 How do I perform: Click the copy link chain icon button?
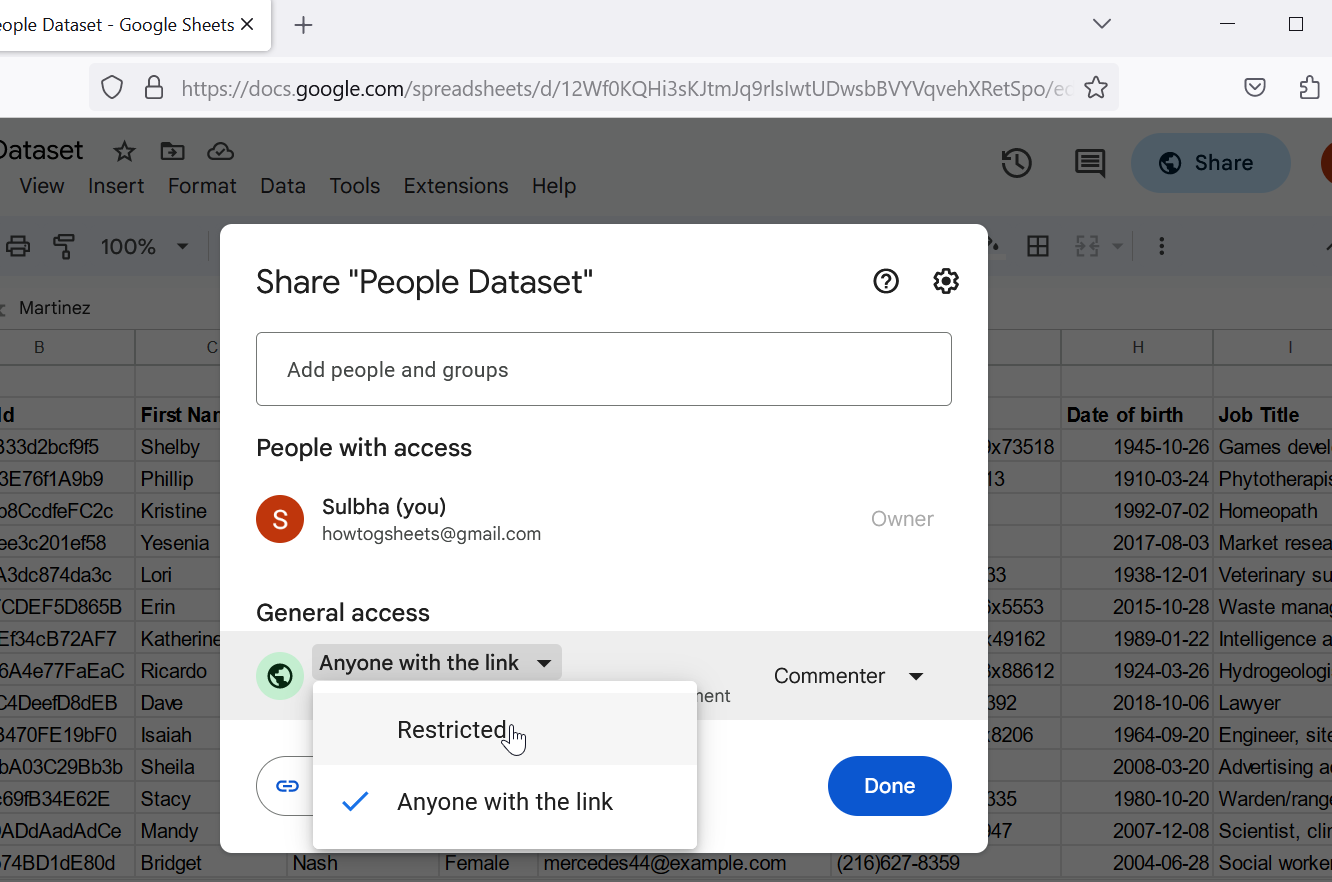tap(287, 786)
